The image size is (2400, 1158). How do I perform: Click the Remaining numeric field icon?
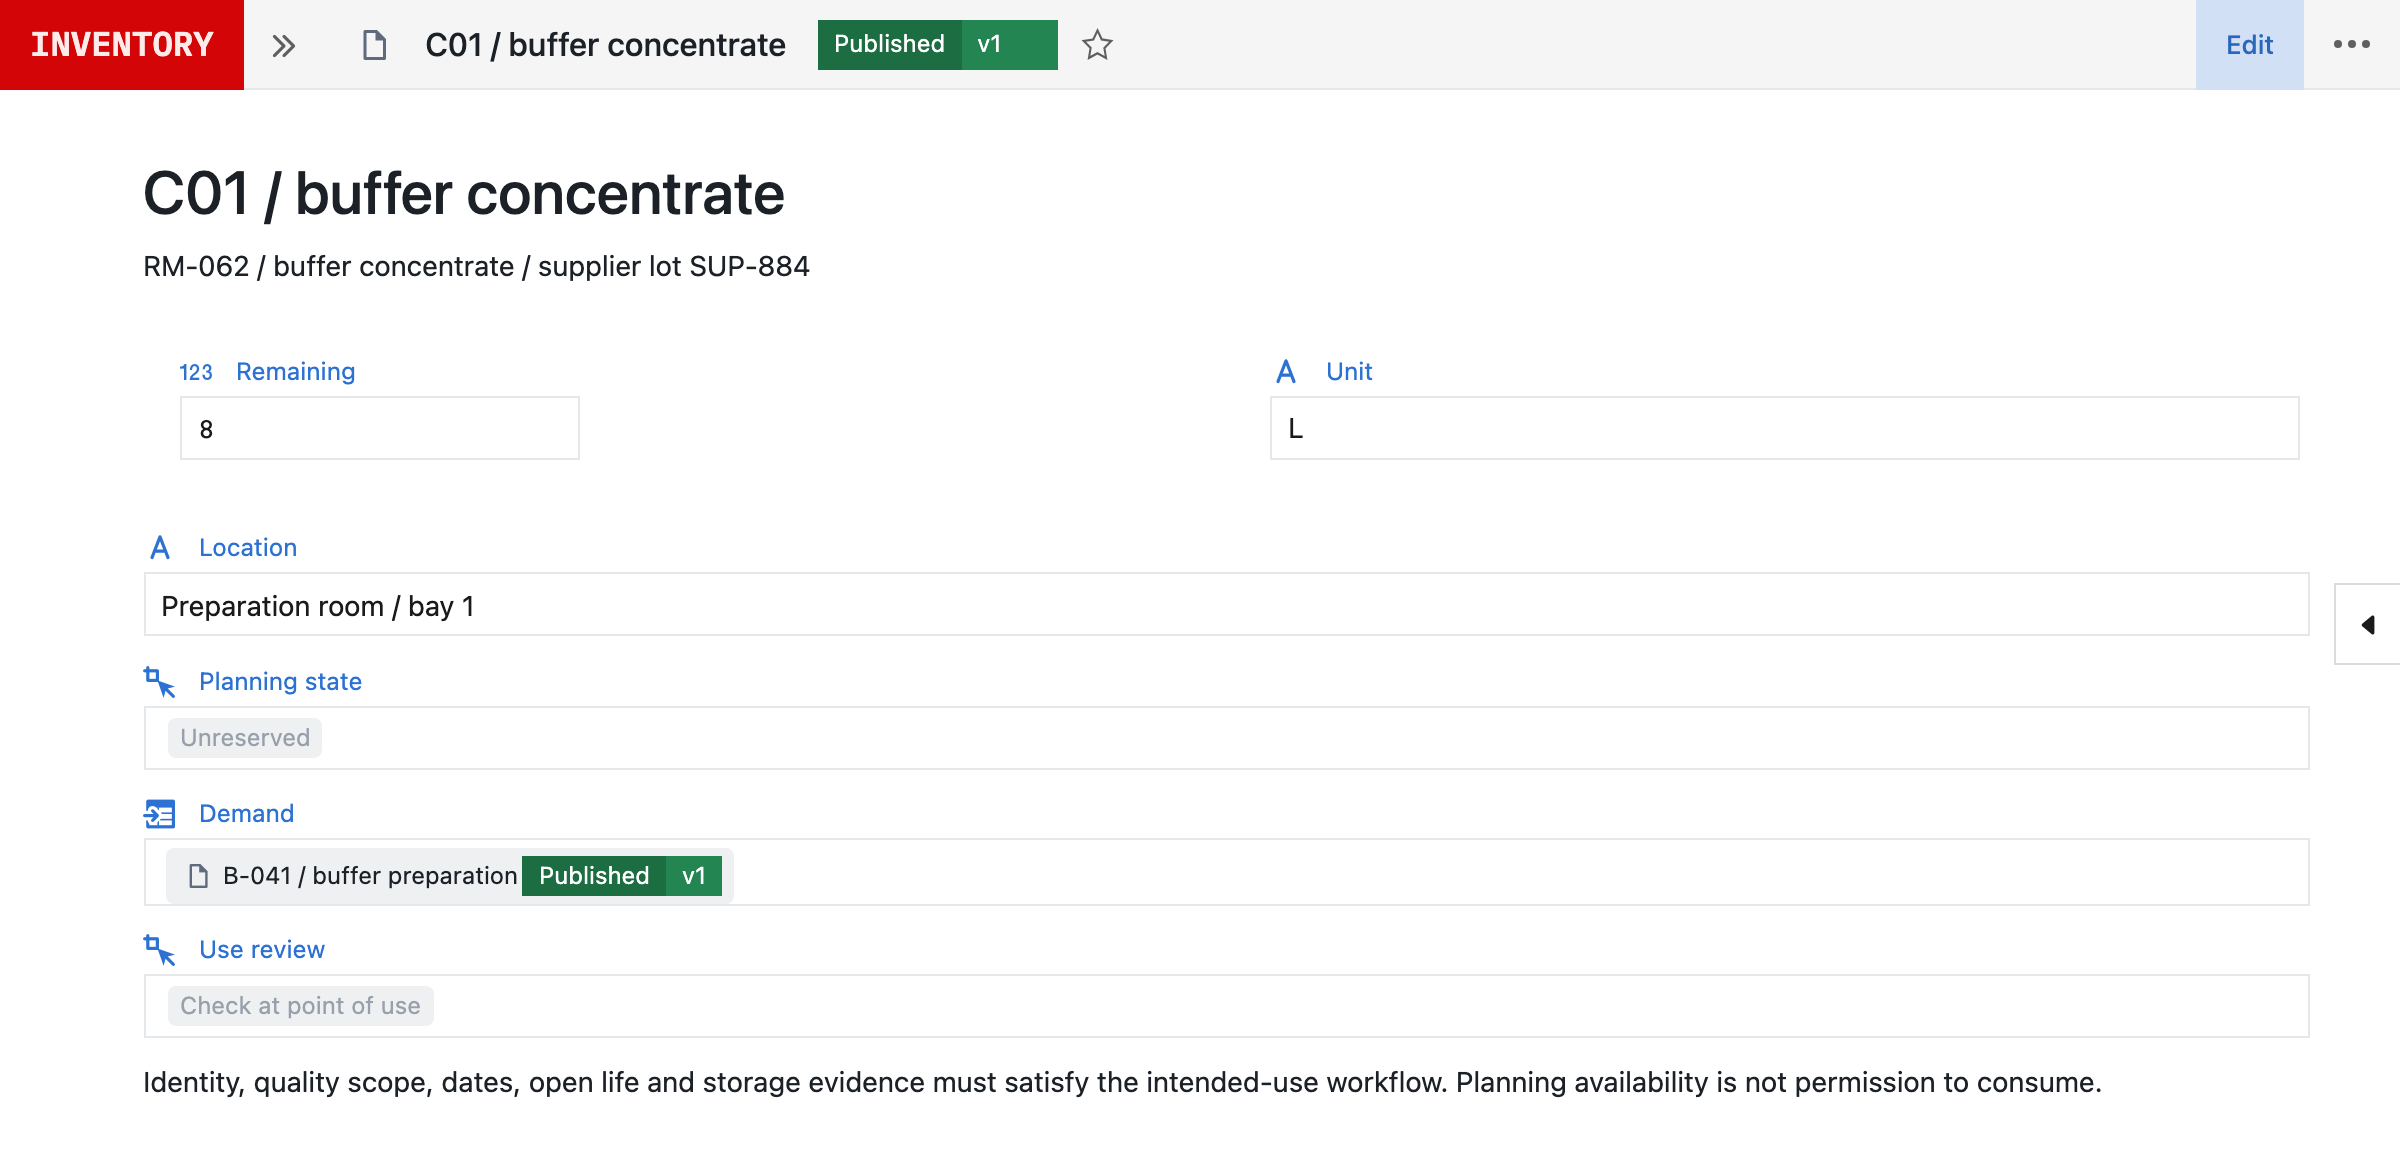coord(196,372)
